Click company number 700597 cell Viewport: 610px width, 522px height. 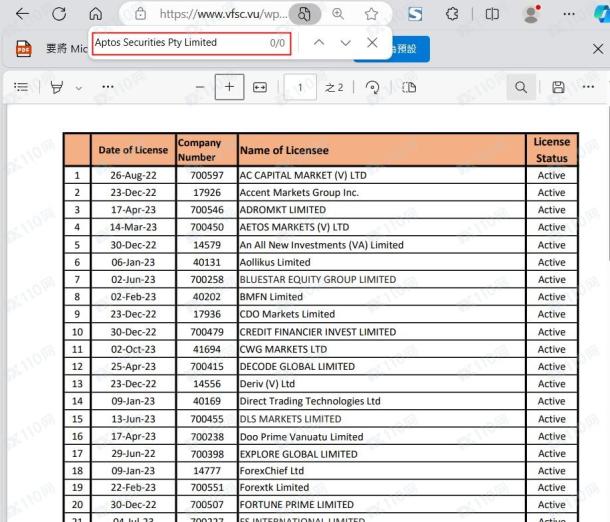coord(207,175)
